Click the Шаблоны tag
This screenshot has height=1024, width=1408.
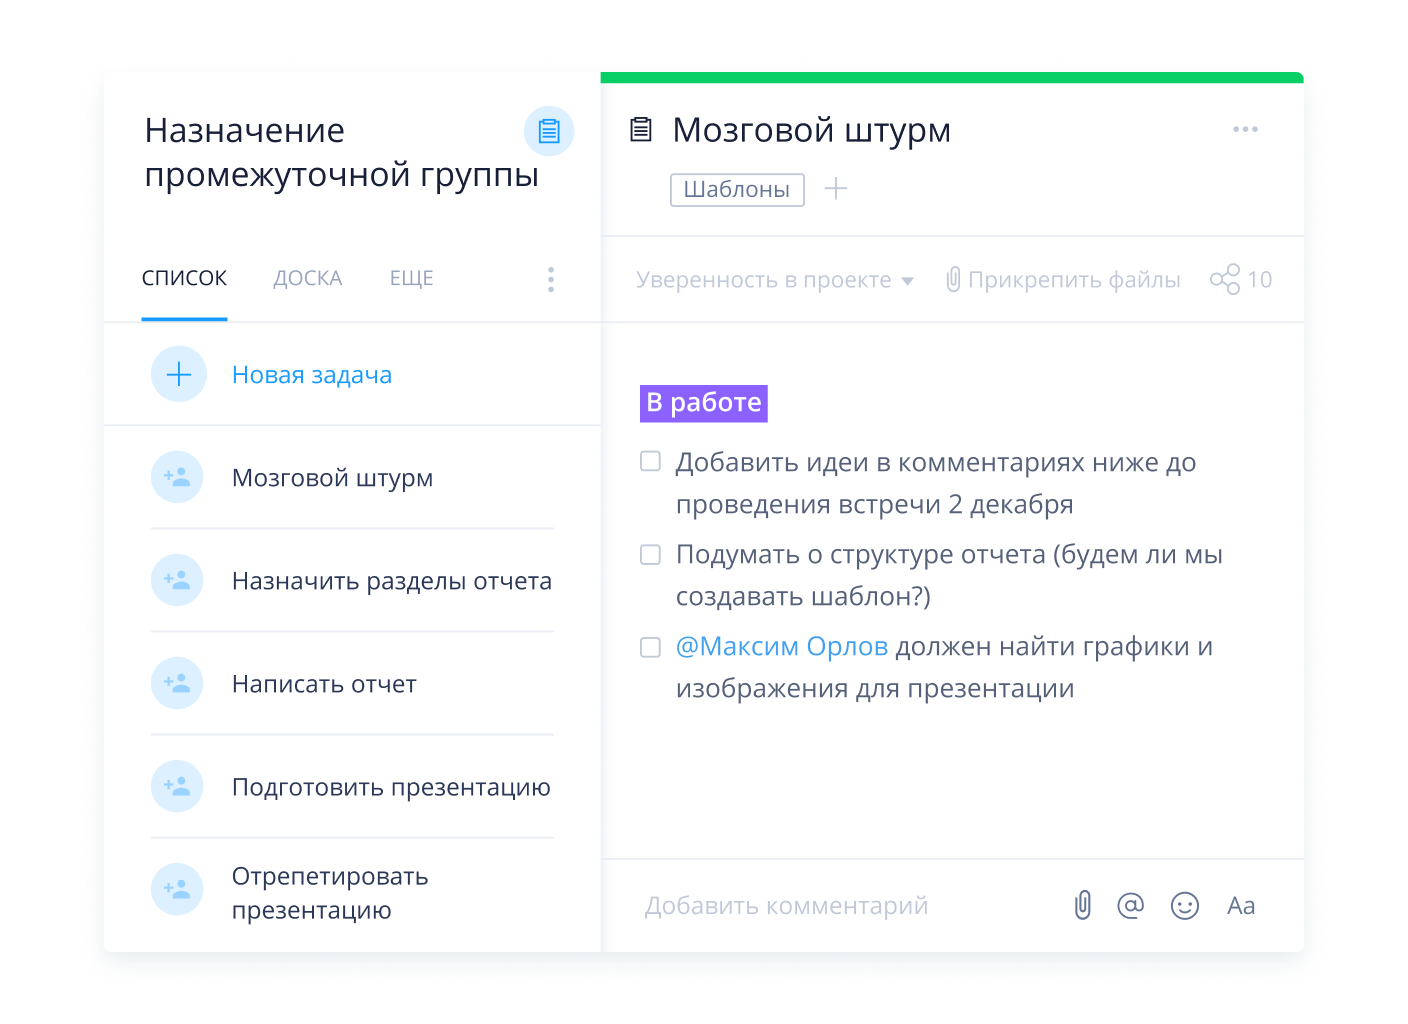pos(737,189)
